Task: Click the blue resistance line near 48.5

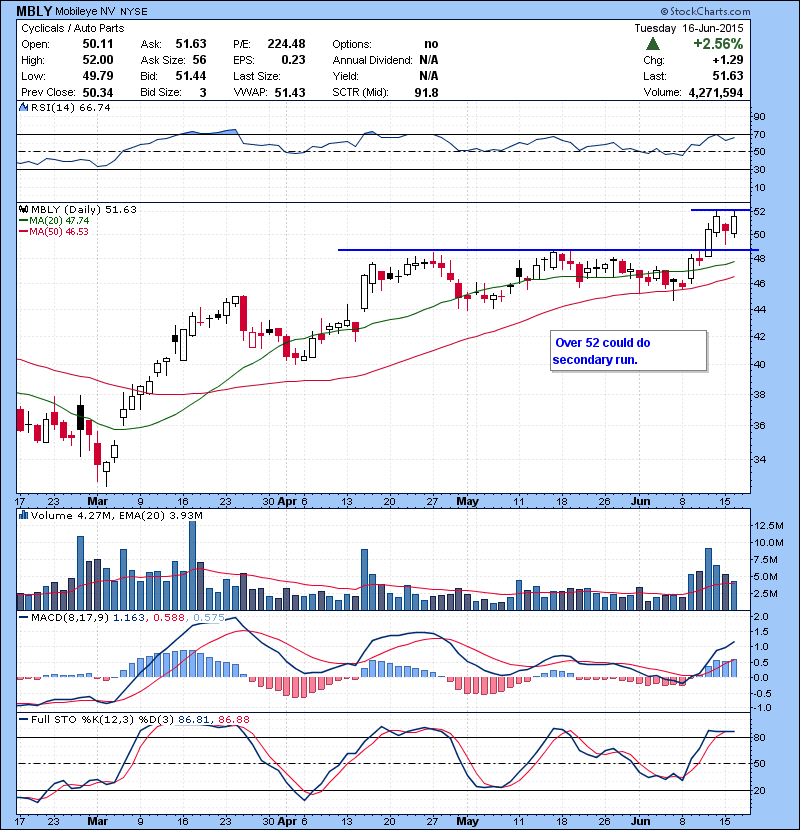Action: click(548, 250)
